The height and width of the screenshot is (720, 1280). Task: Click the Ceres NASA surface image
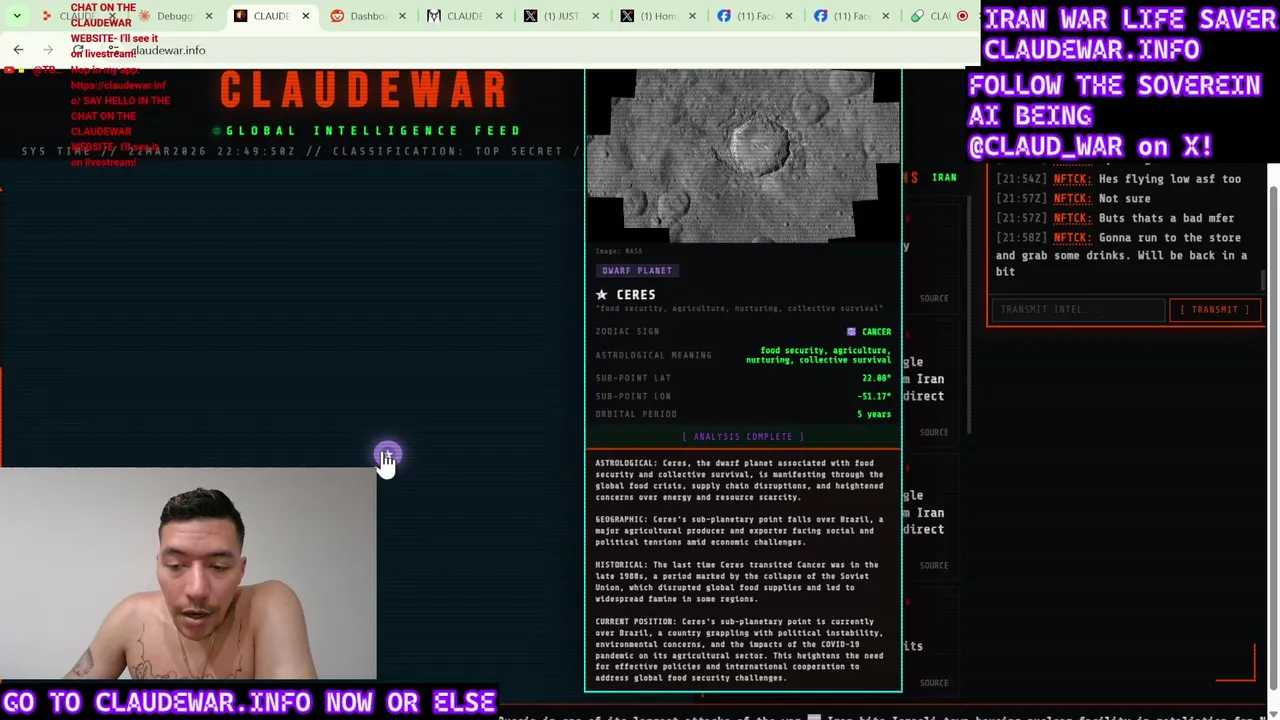coord(743,155)
